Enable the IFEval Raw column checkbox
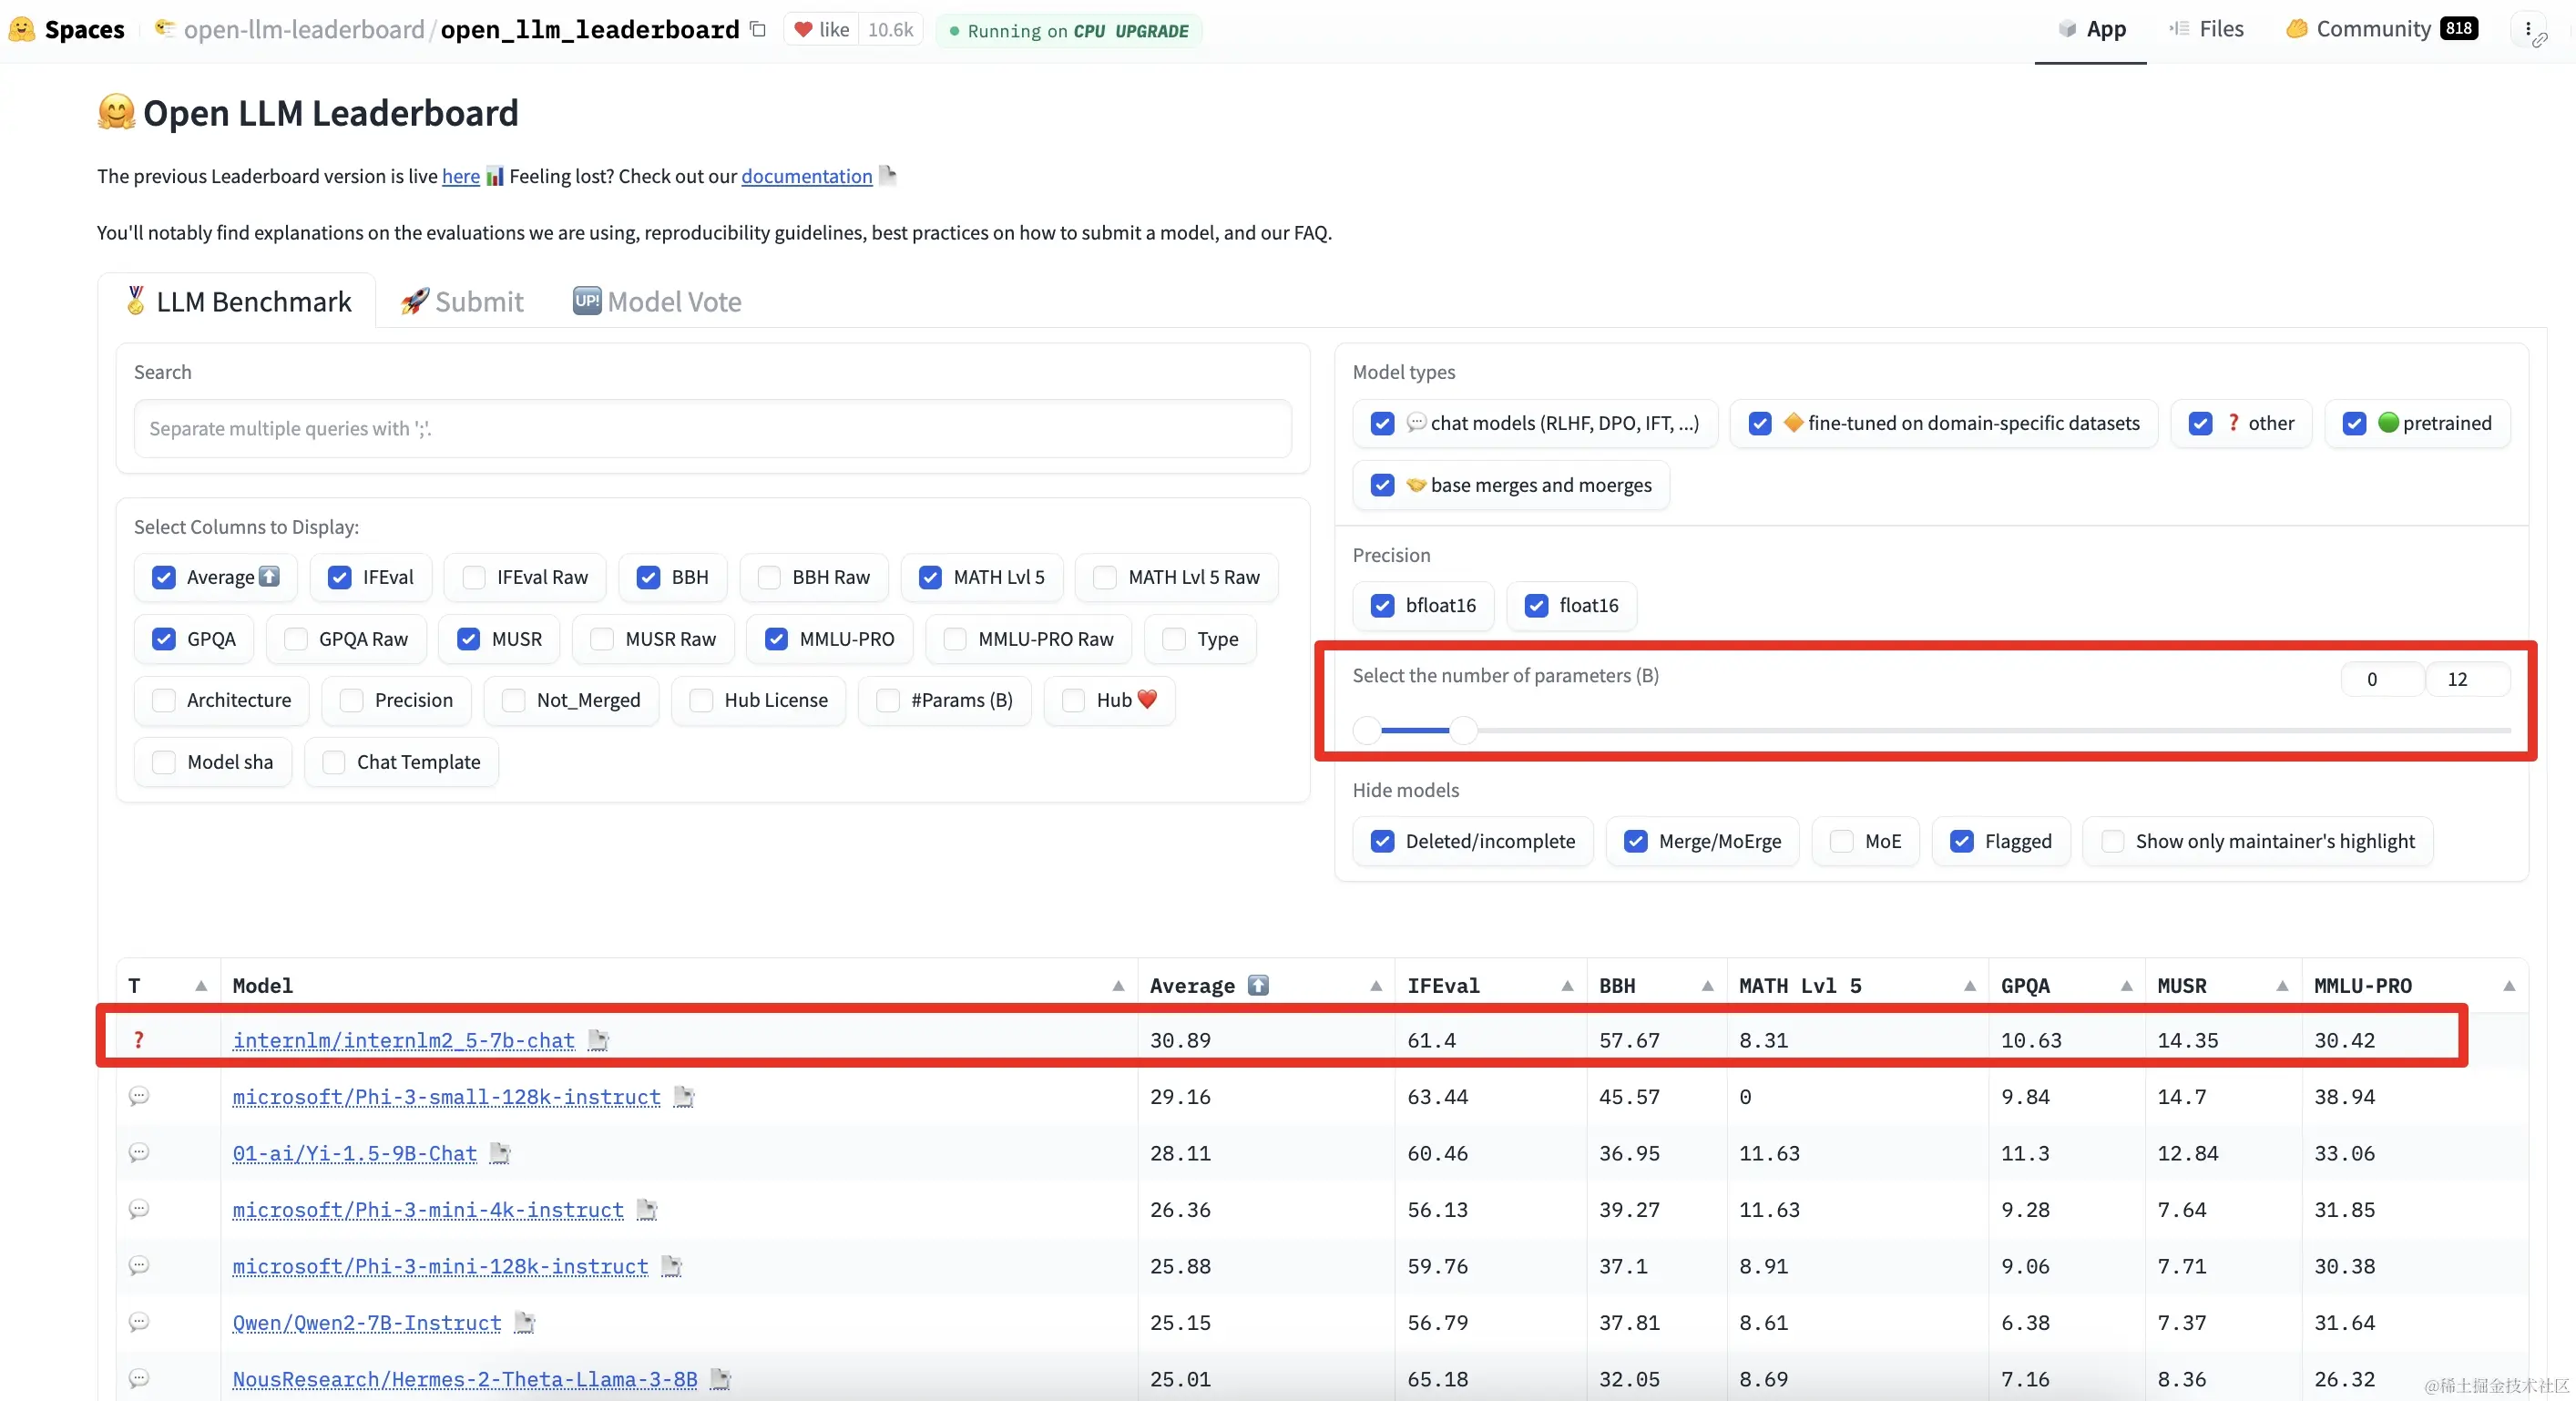This screenshot has height=1401, width=2576. point(475,577)
